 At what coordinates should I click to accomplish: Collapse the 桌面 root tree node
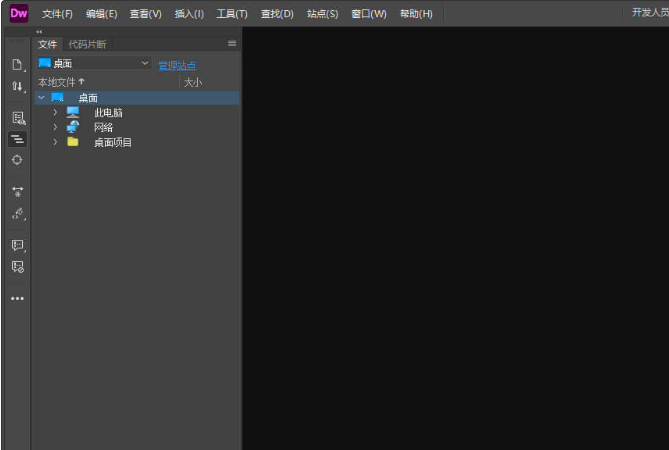[41, 98]
